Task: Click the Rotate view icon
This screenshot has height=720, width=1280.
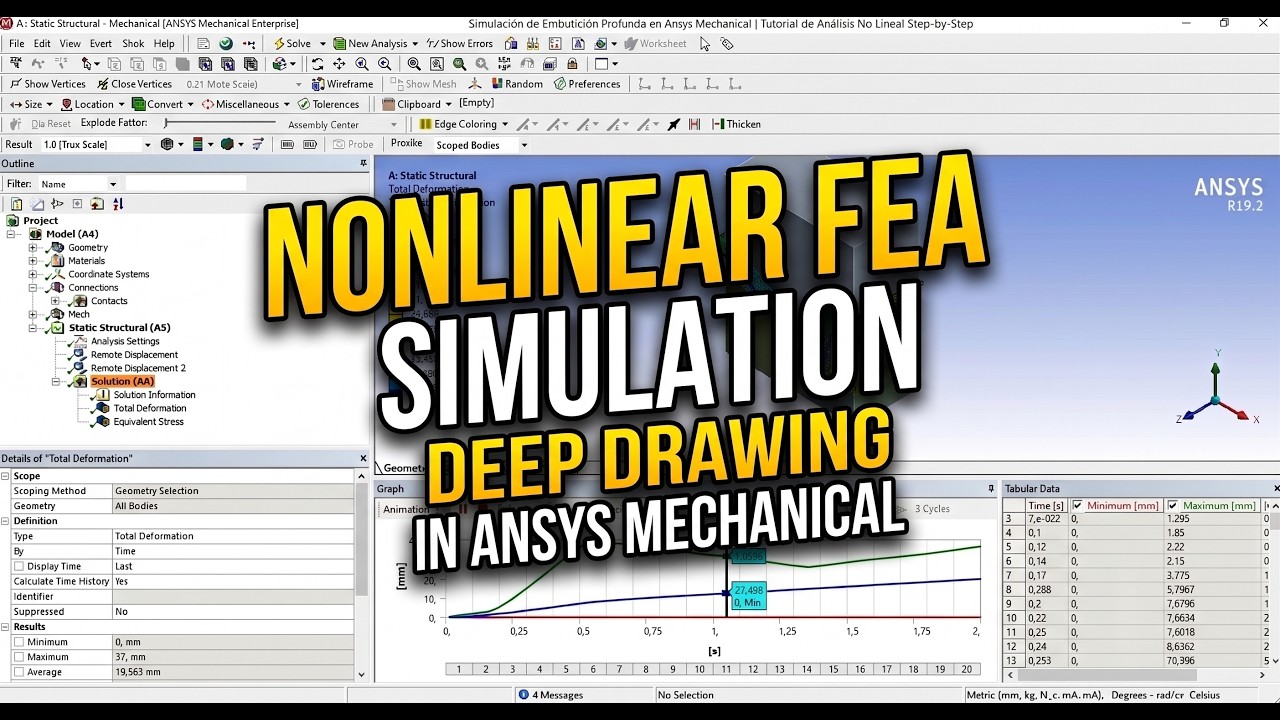Action: (318, 64)
